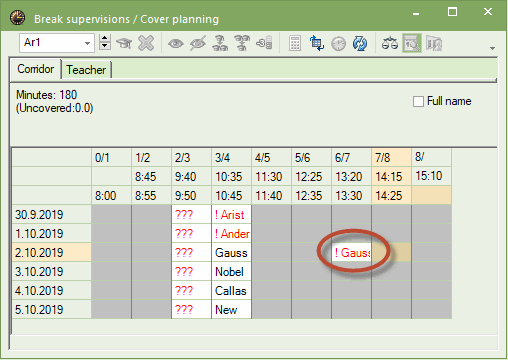Click the crossed-out eye hide icon
Image resolution: width=508 pixels, height=360 pixels.
point(198,44)
